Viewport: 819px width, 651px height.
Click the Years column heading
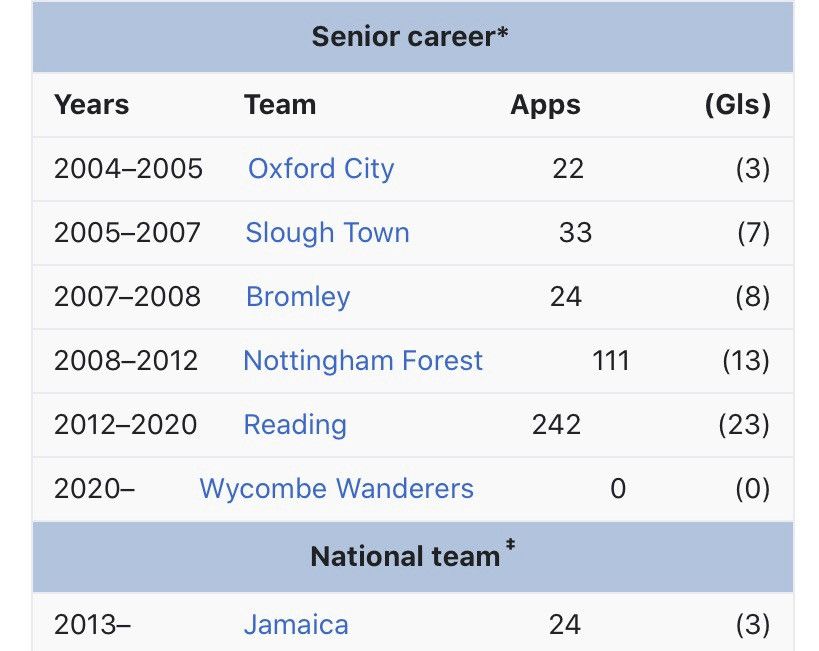[x=91, y=104]
